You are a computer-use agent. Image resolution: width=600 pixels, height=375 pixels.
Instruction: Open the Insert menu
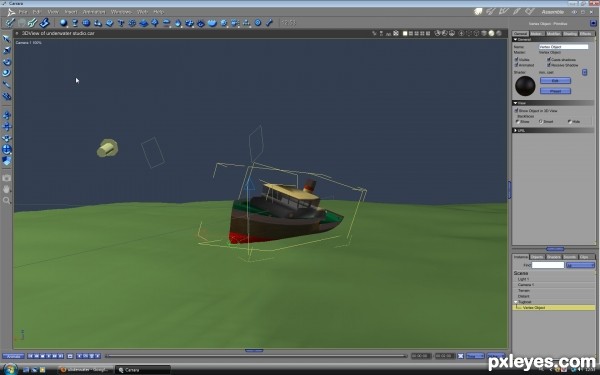(x=70, y=12)
